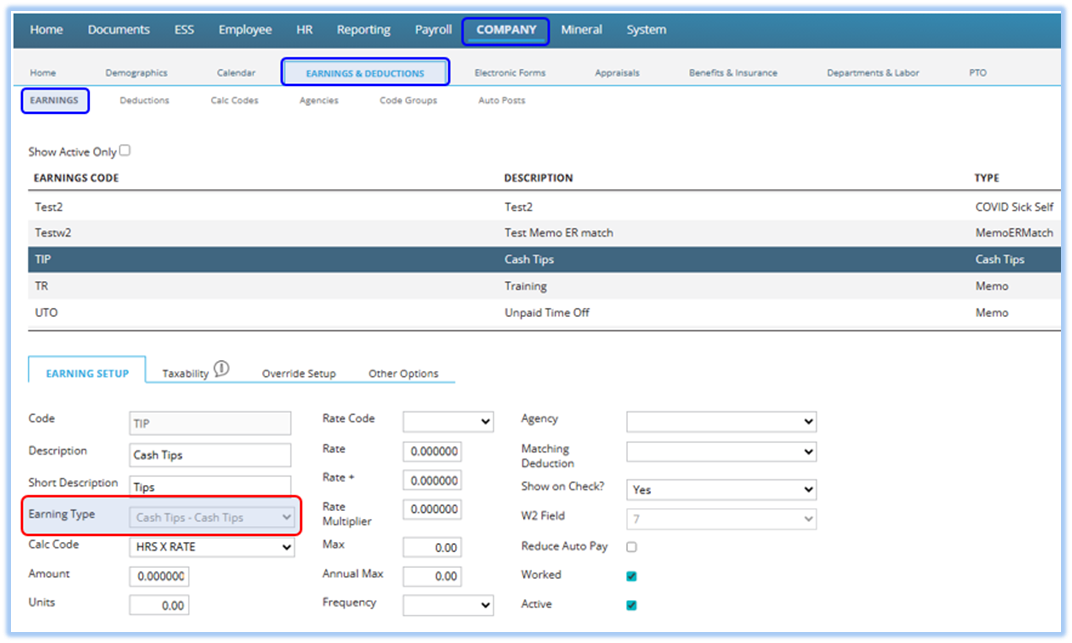Screen dimensions: 1072x643
Task: Open the Calc Code dropdown
Action: pyautogui.click(x=211, y=547)
